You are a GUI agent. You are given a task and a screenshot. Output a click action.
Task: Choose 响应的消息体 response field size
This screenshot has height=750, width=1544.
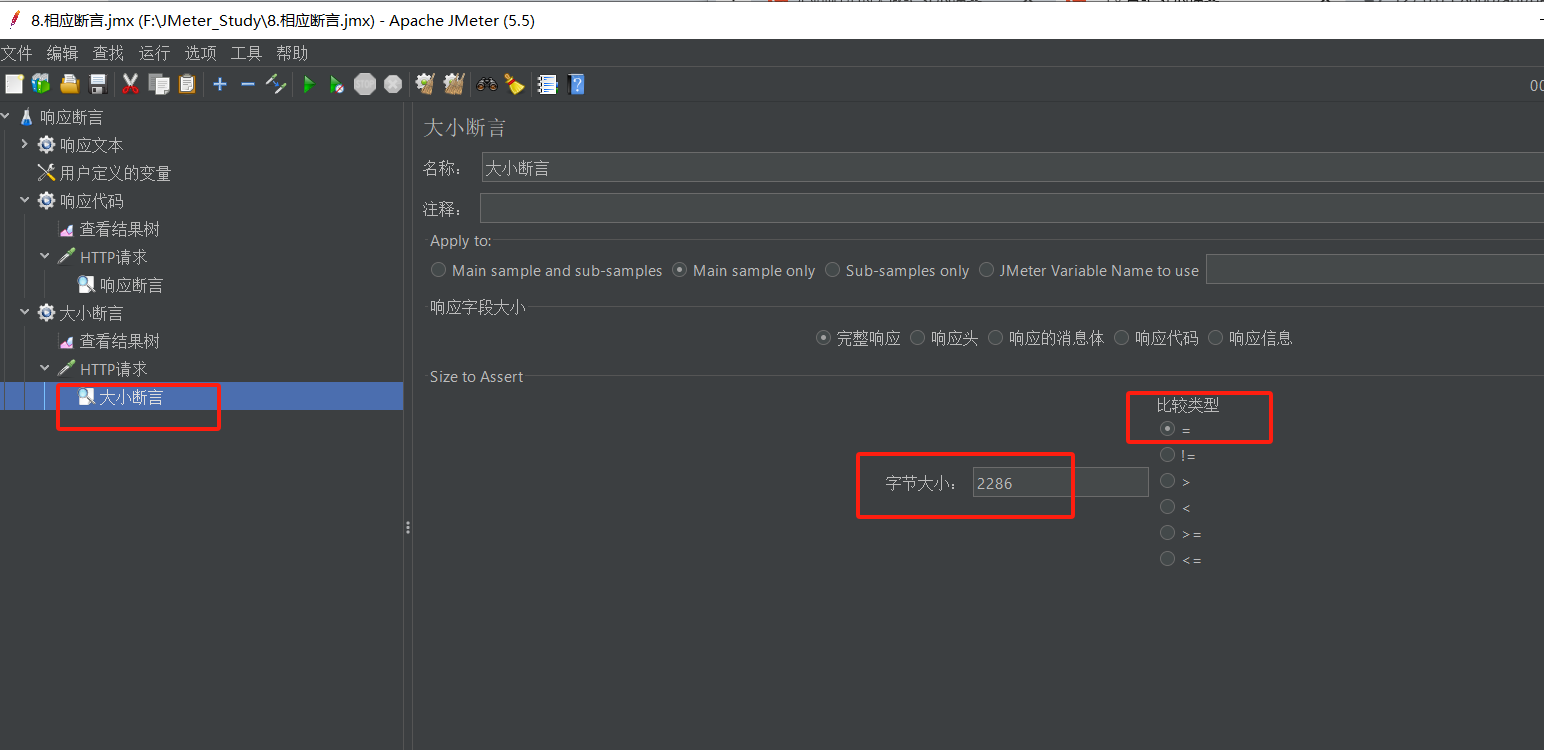(x=1046, y=338)
